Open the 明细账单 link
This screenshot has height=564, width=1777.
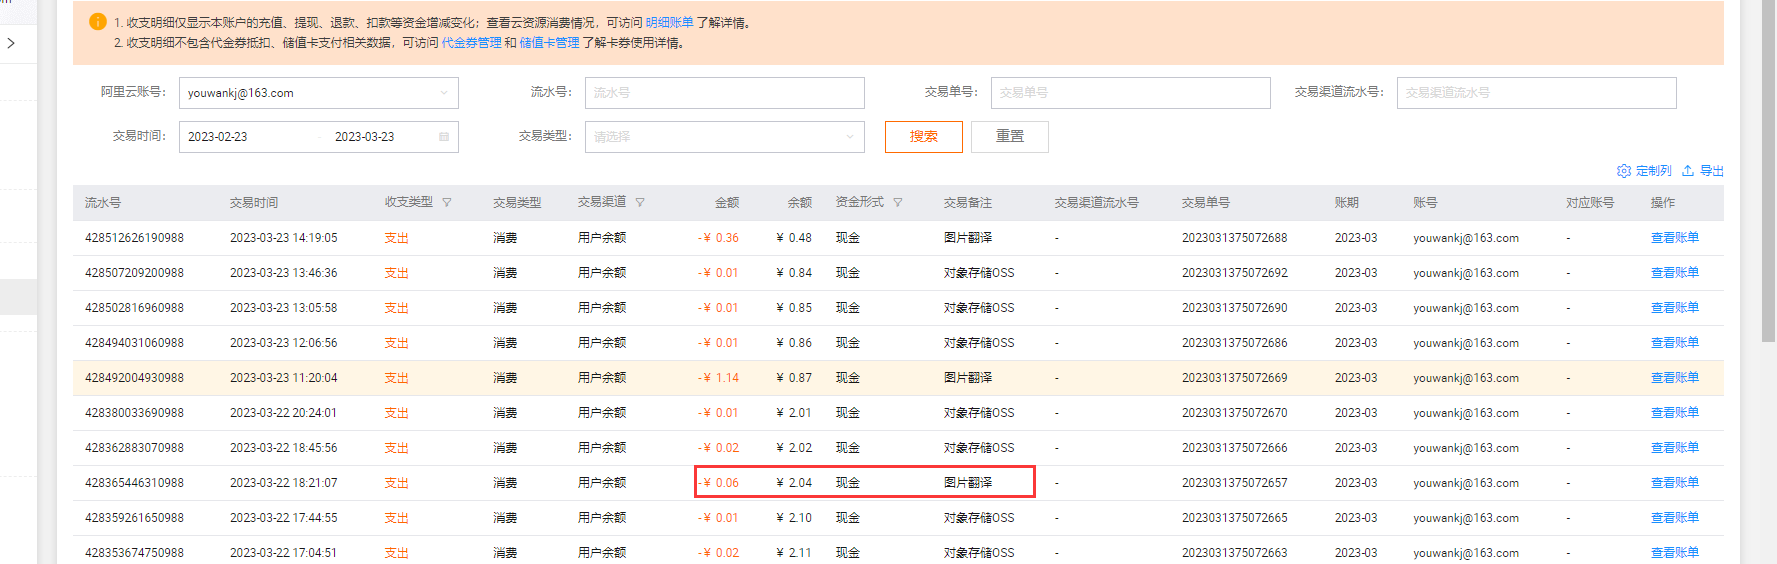(669, 22)
